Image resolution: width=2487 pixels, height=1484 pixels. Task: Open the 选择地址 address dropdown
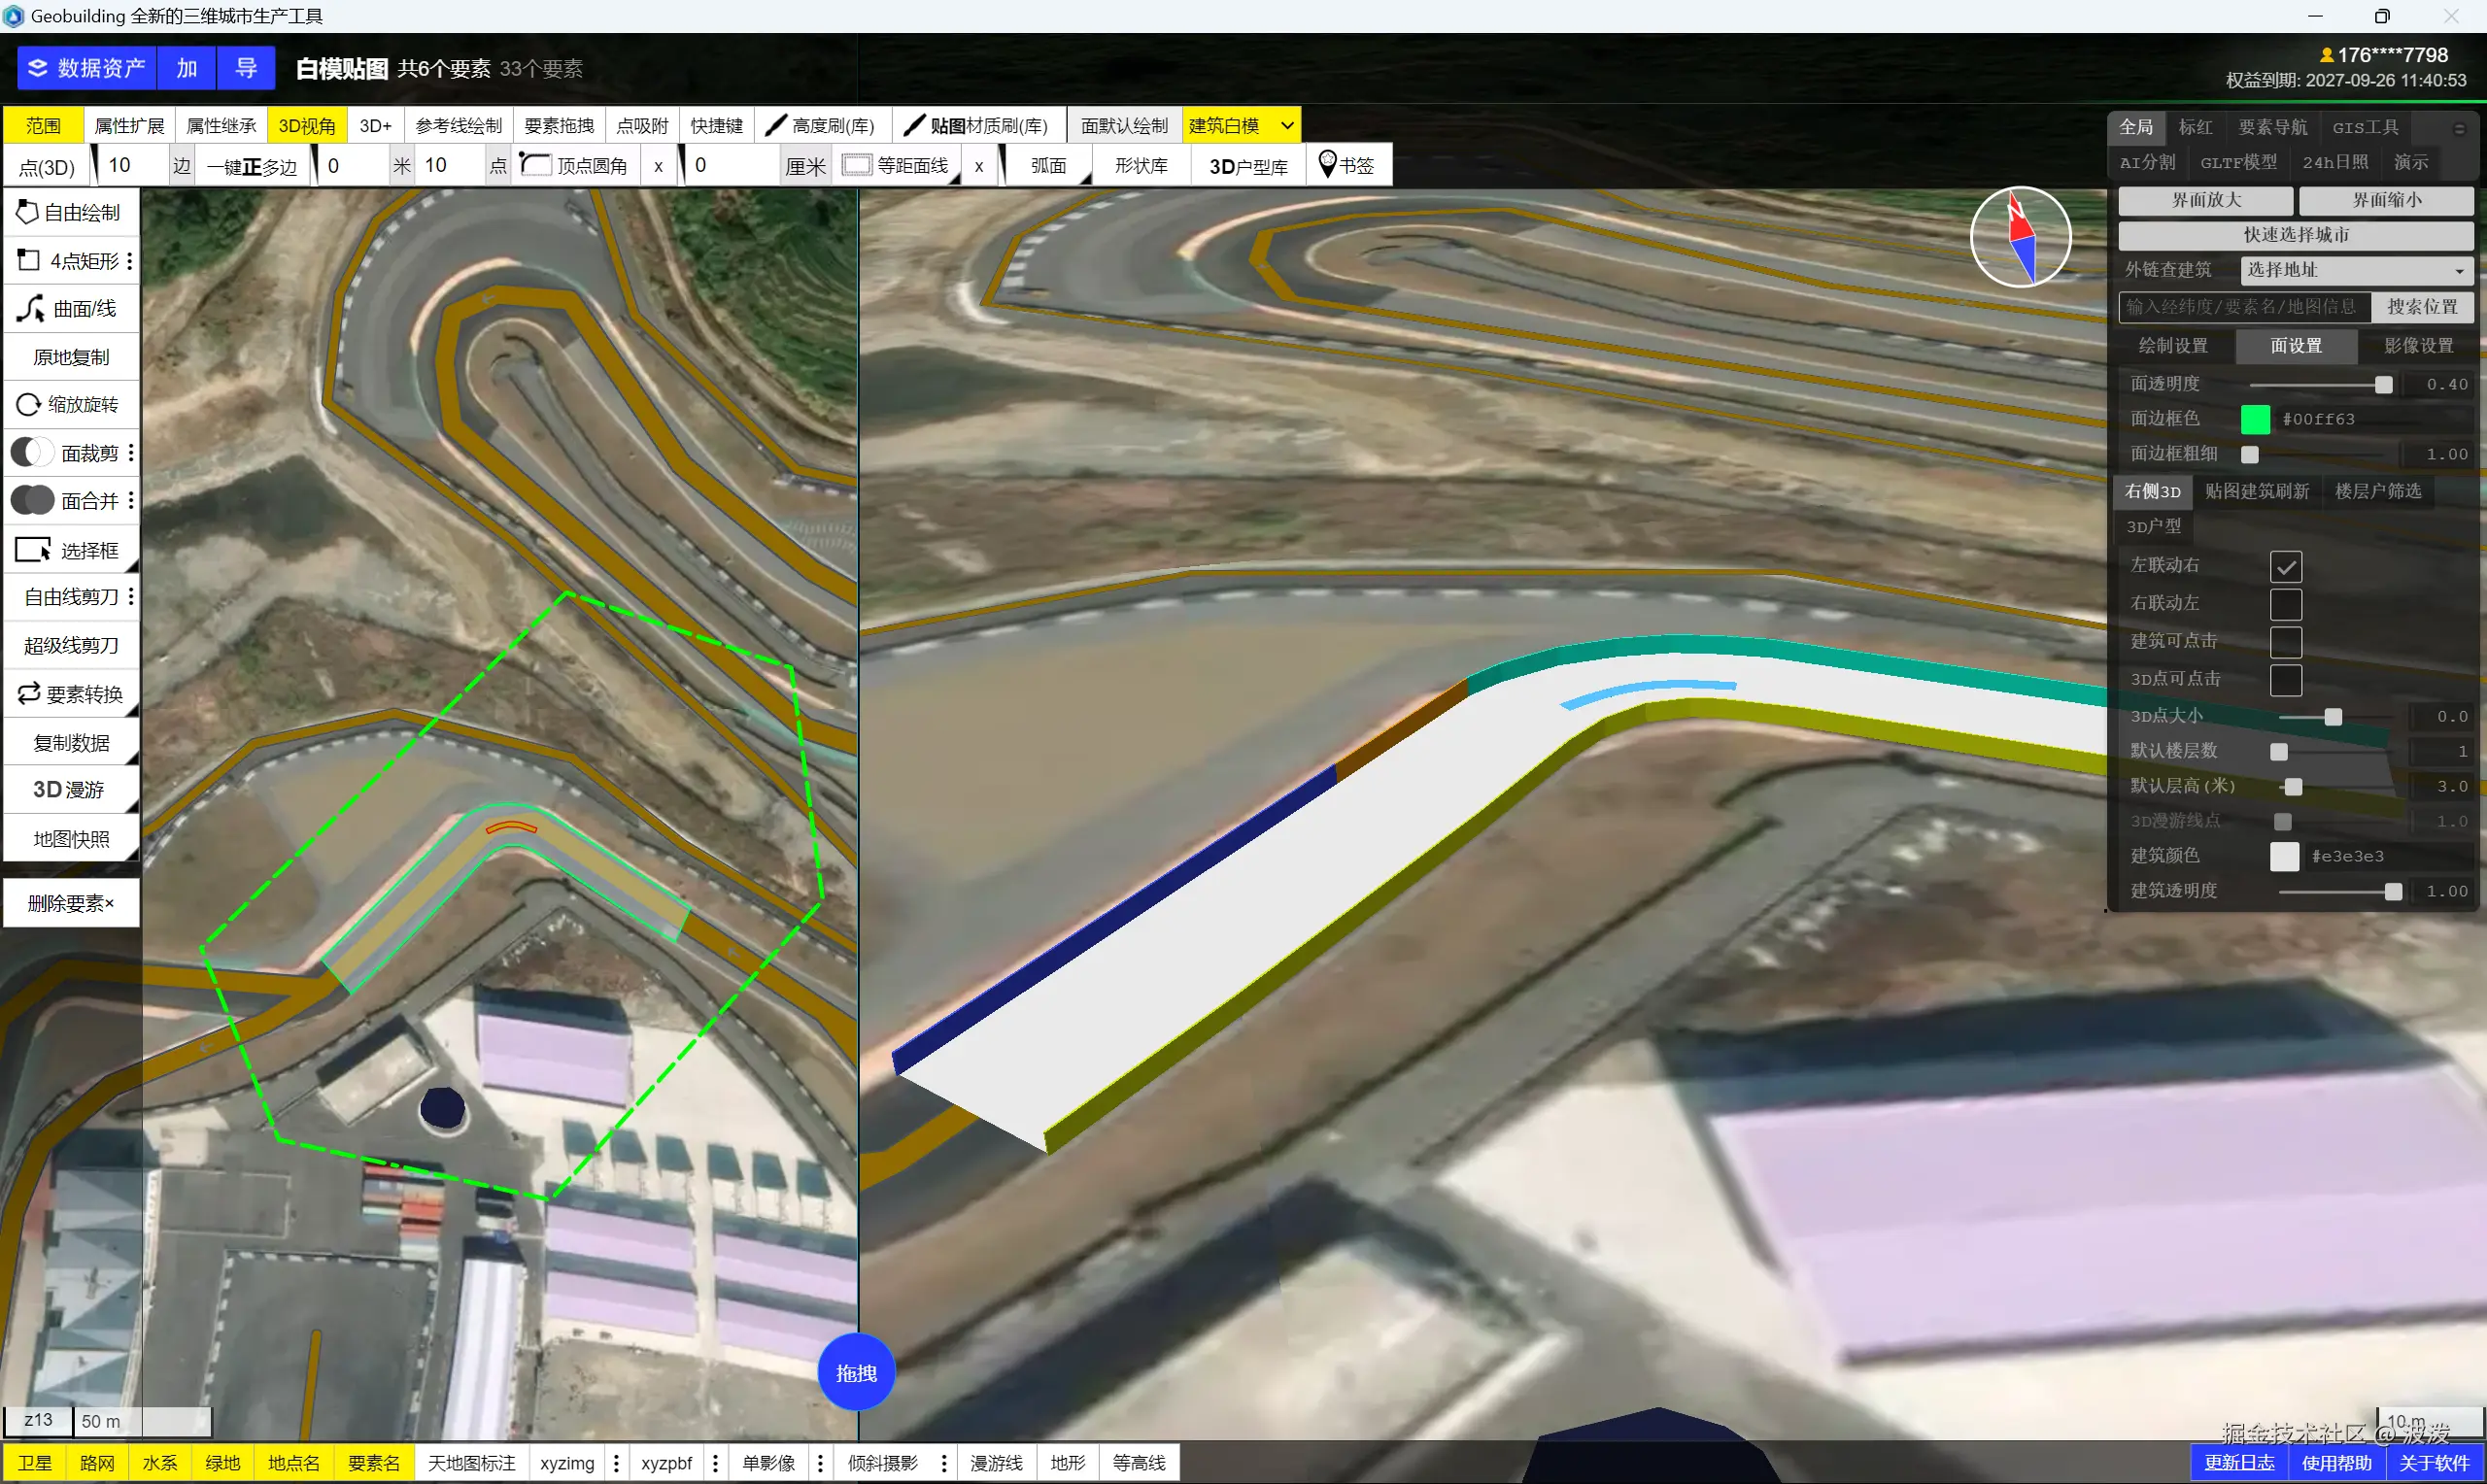click(2357, 270)
